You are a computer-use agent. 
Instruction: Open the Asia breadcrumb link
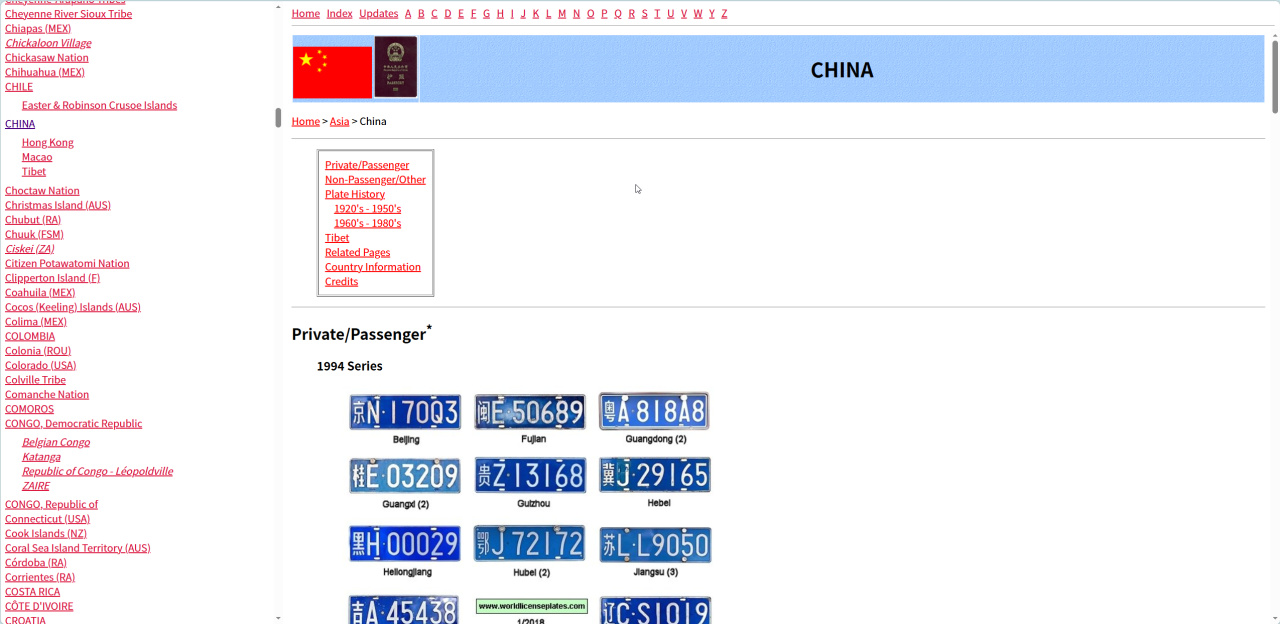coord(340,121)
